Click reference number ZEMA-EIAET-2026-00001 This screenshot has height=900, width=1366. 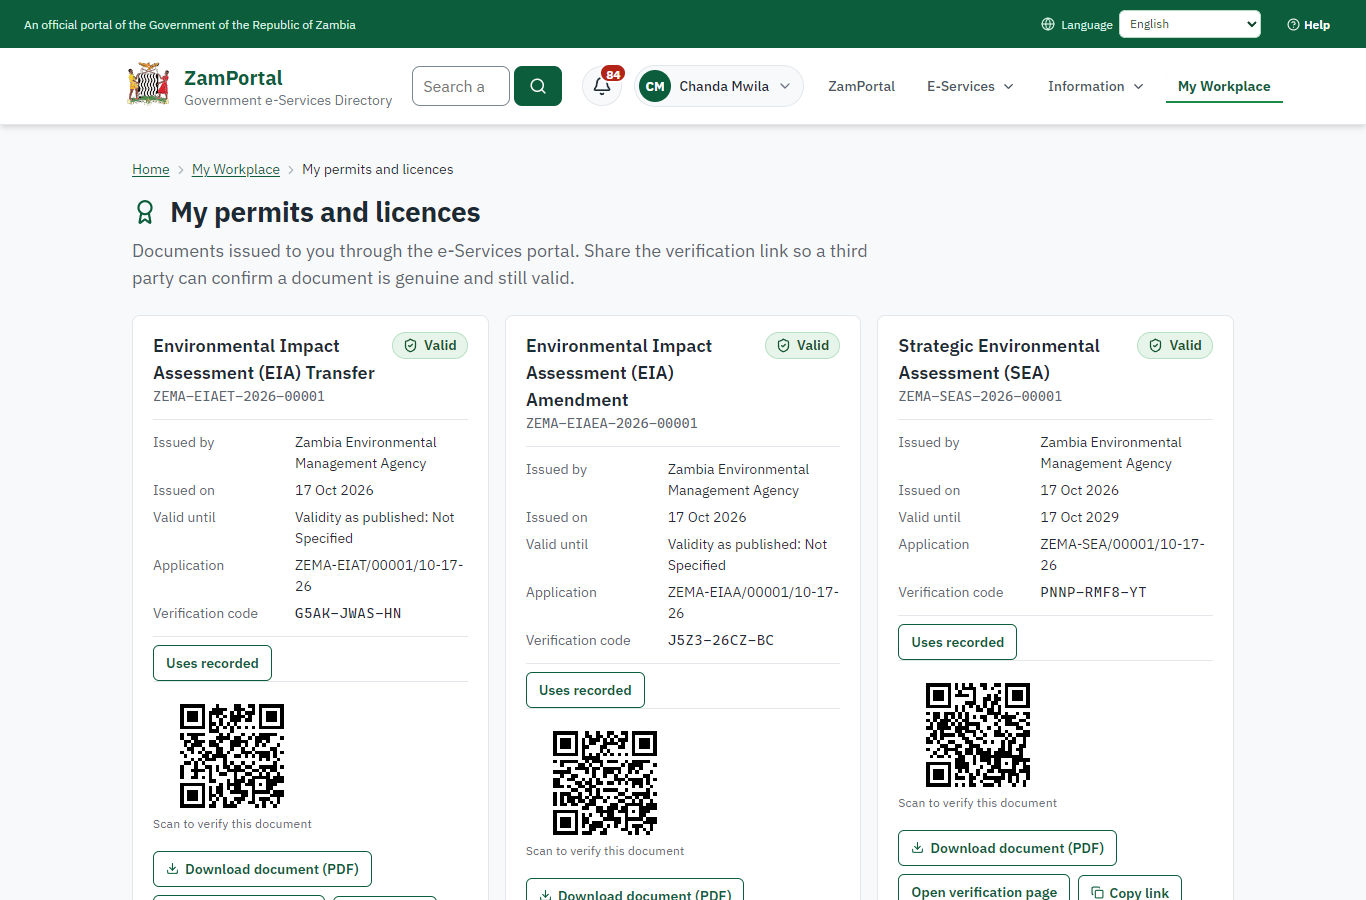(239, 396)
